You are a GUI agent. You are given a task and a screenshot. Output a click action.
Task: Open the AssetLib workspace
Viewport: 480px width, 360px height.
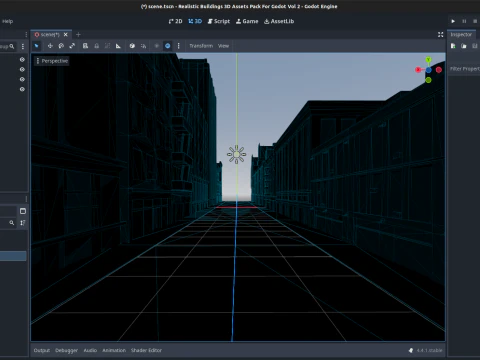tap(279, 21)
